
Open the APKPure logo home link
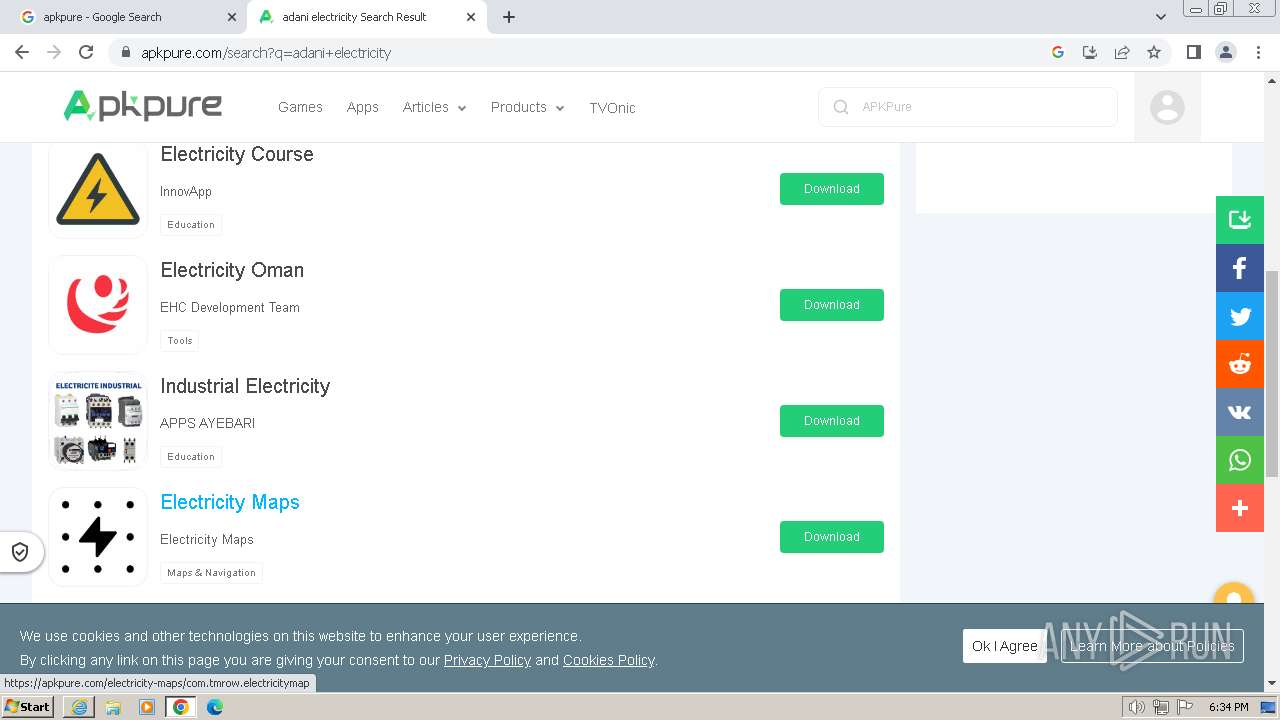pyautogui.click(x=142, y=106)
